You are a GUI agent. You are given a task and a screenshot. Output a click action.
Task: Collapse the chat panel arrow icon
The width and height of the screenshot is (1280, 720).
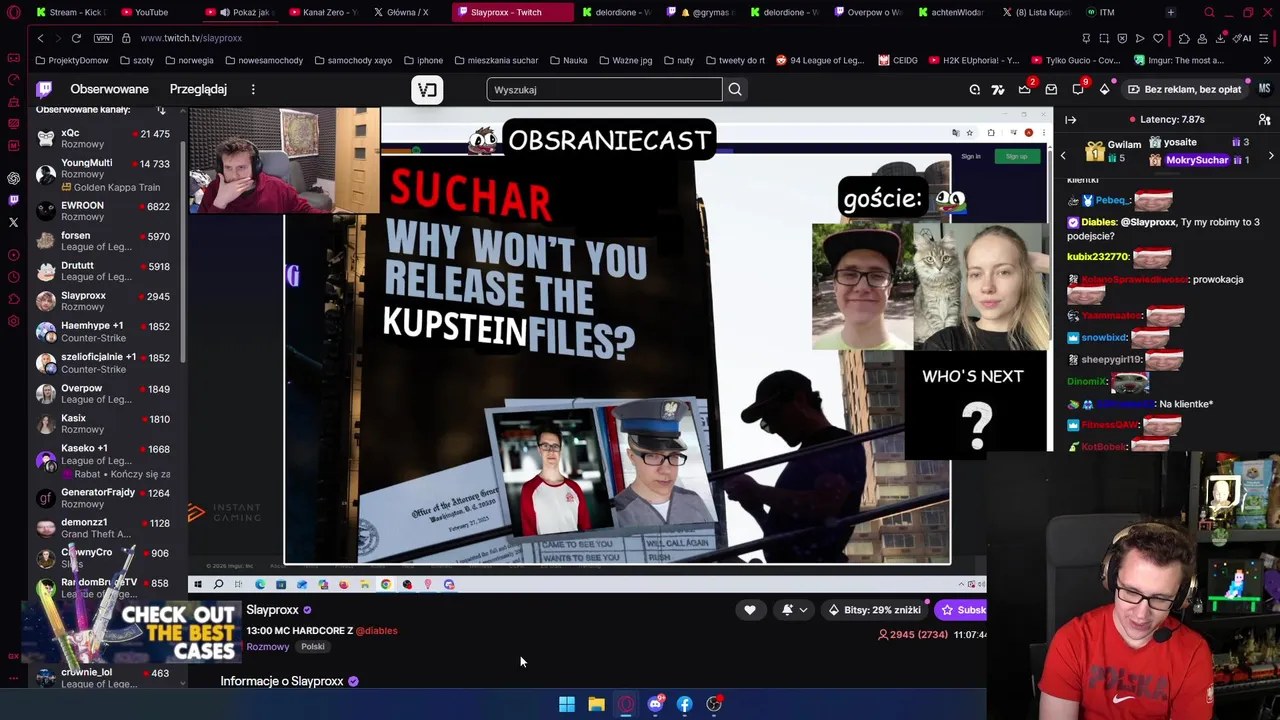[1071, 119]
